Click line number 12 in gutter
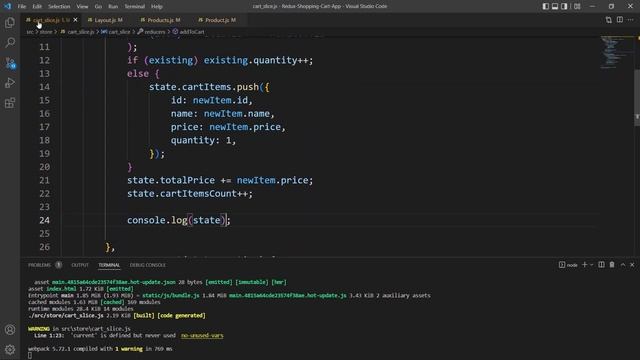The image size is (640, 360). 44,60
